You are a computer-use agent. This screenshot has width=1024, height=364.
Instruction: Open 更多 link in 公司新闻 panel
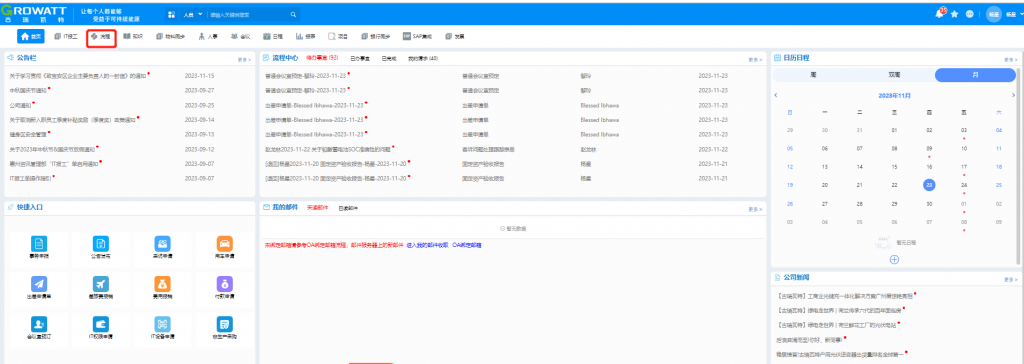[x=1010, y=280]
